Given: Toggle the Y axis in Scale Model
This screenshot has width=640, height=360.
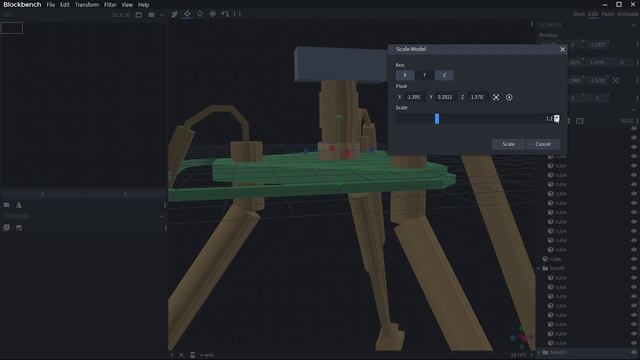Looking at the screenshot, I should click(x=424, y=75).
